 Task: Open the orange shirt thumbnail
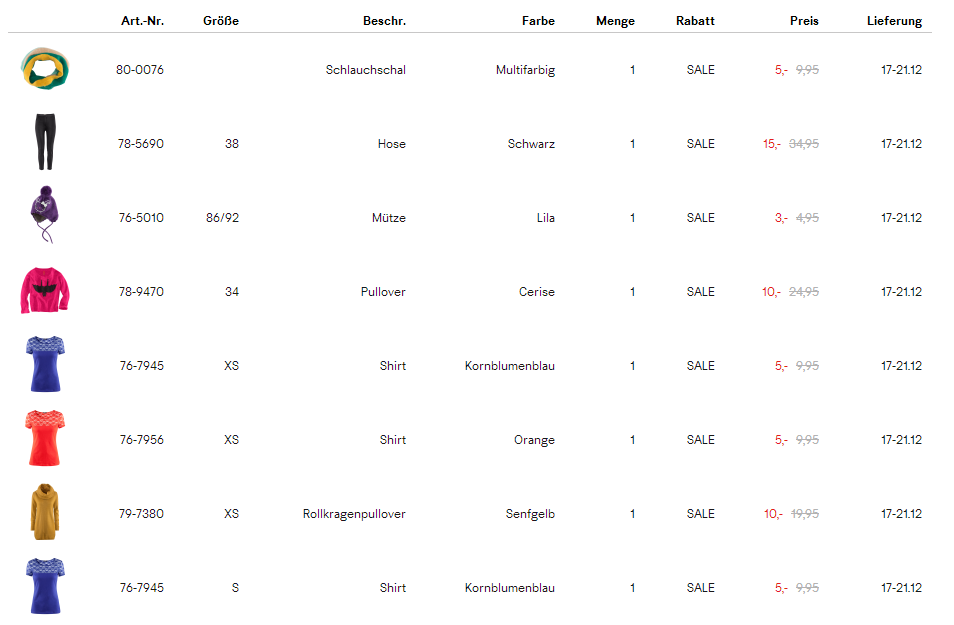[x=46, y=439]
